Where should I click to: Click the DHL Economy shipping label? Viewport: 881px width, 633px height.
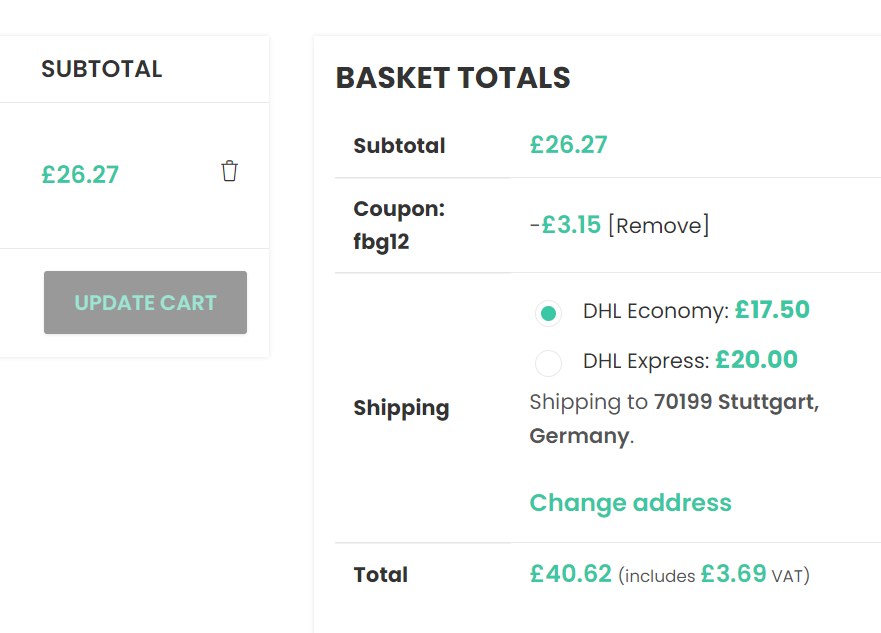(655, 311)
